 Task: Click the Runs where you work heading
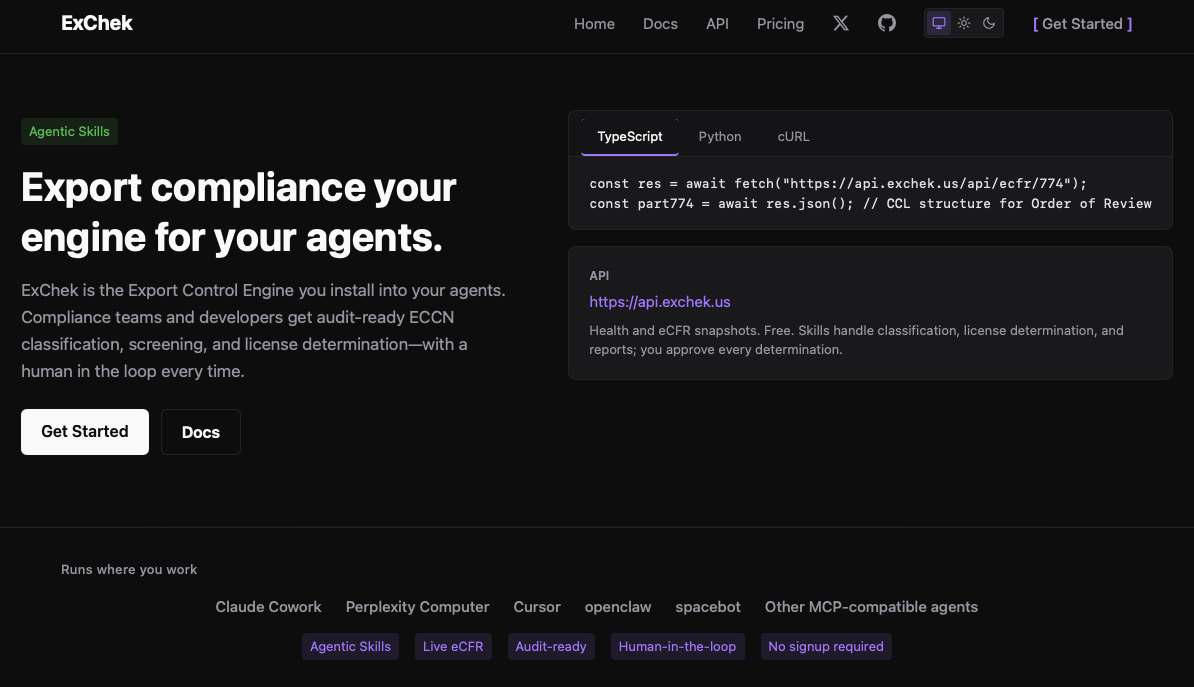pyautogui.click(x=129, y=570)
